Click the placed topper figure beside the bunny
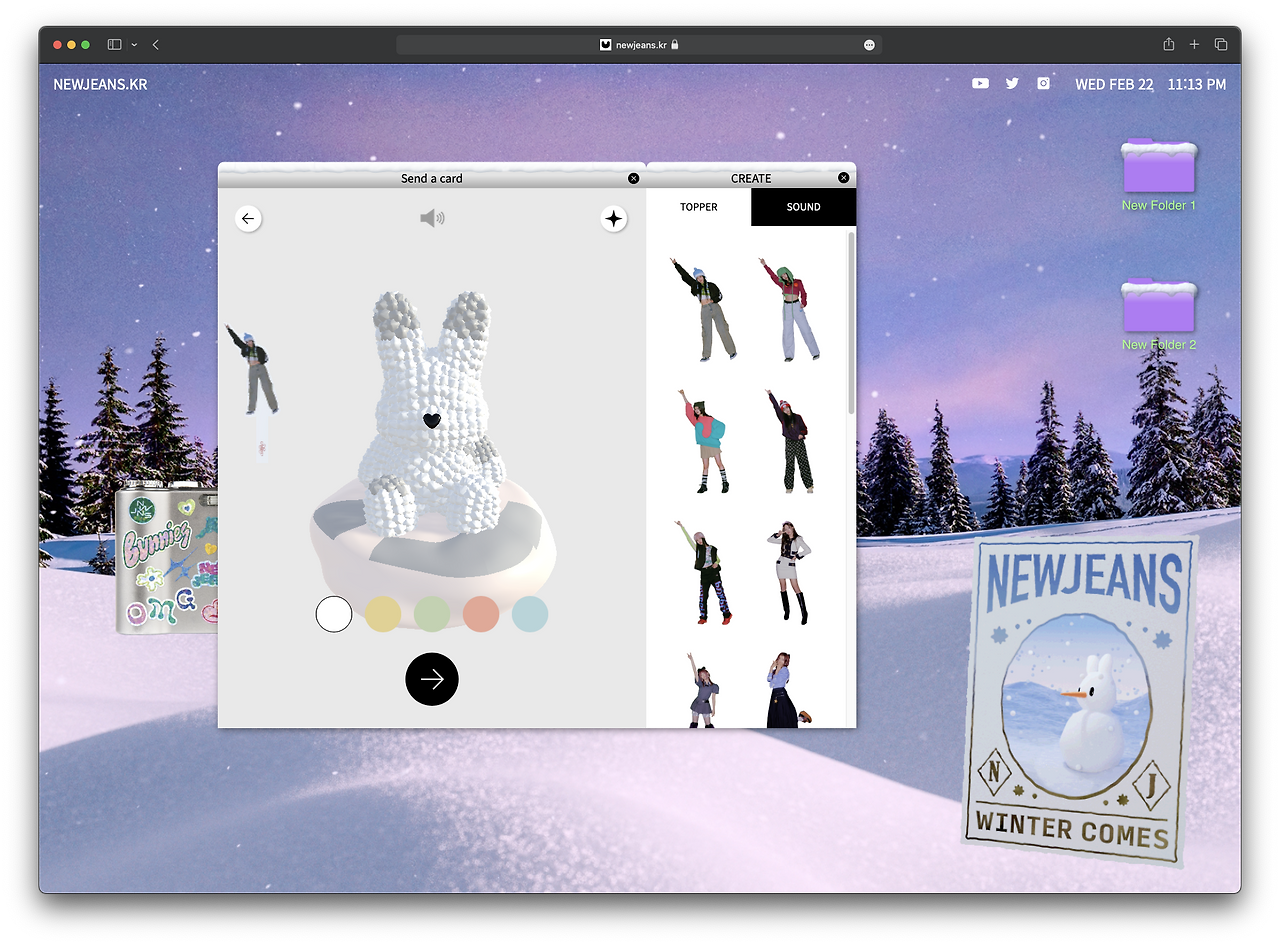 [252, 370]
